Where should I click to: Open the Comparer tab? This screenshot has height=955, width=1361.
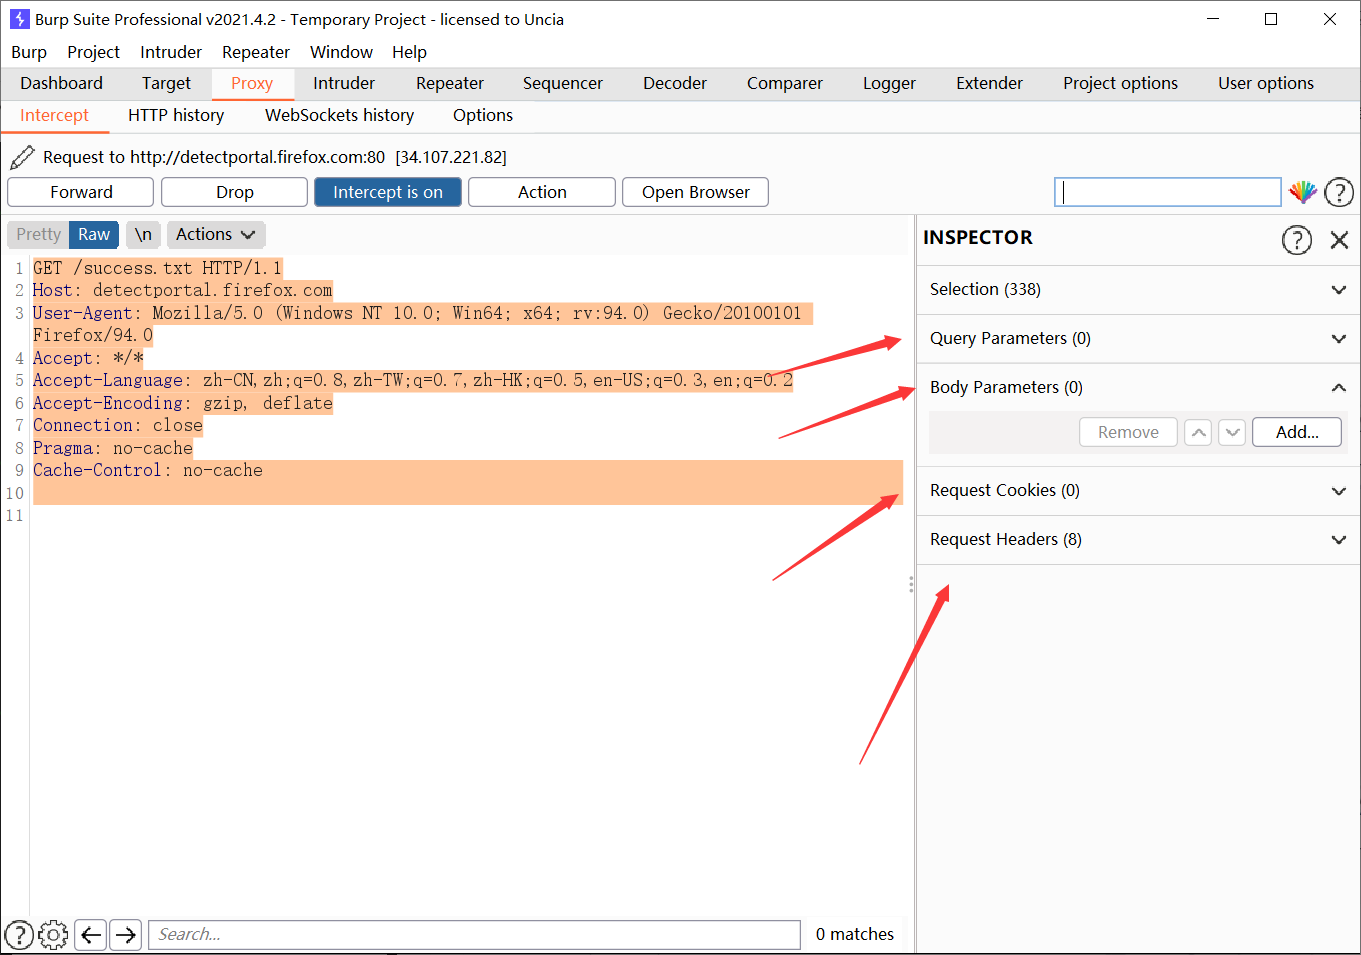pyautogui.click(x=785, y=83)
